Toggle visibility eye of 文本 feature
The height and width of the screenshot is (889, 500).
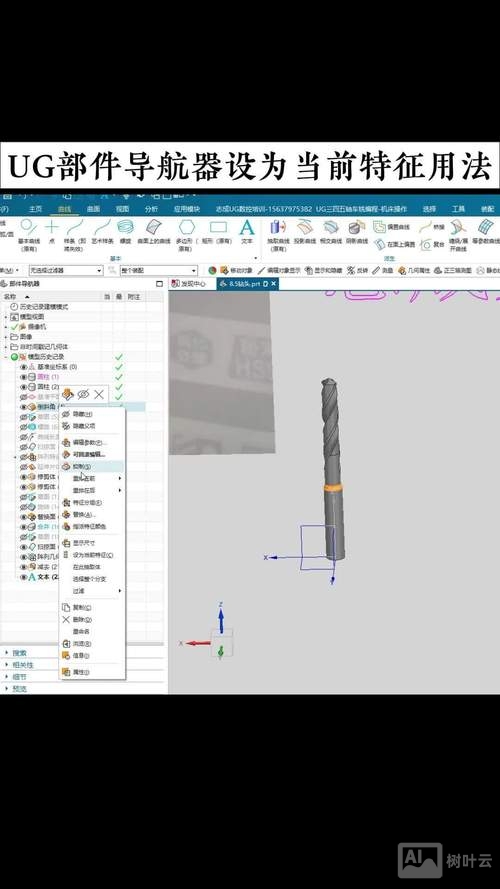coord(24,577)
